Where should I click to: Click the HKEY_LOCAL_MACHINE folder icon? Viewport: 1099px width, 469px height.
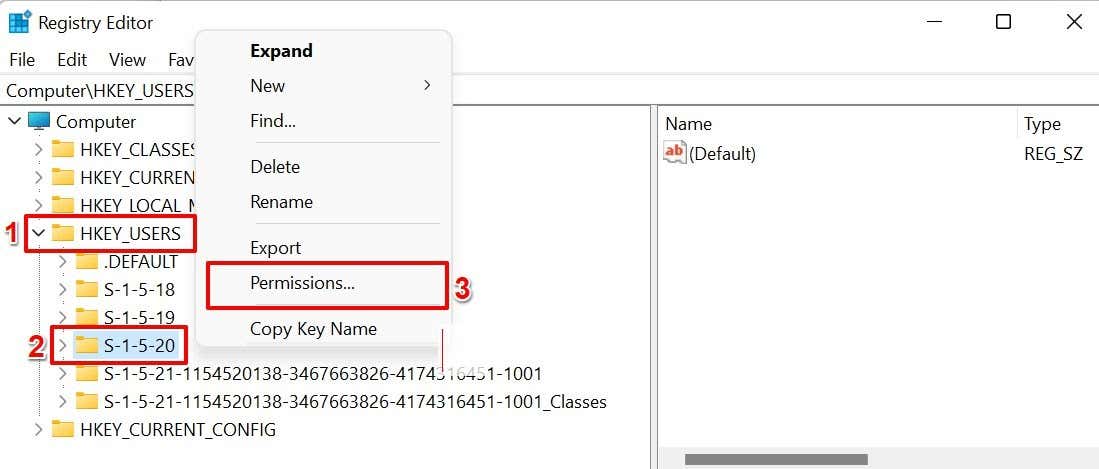pyautogui.click(x=63, y=205)
